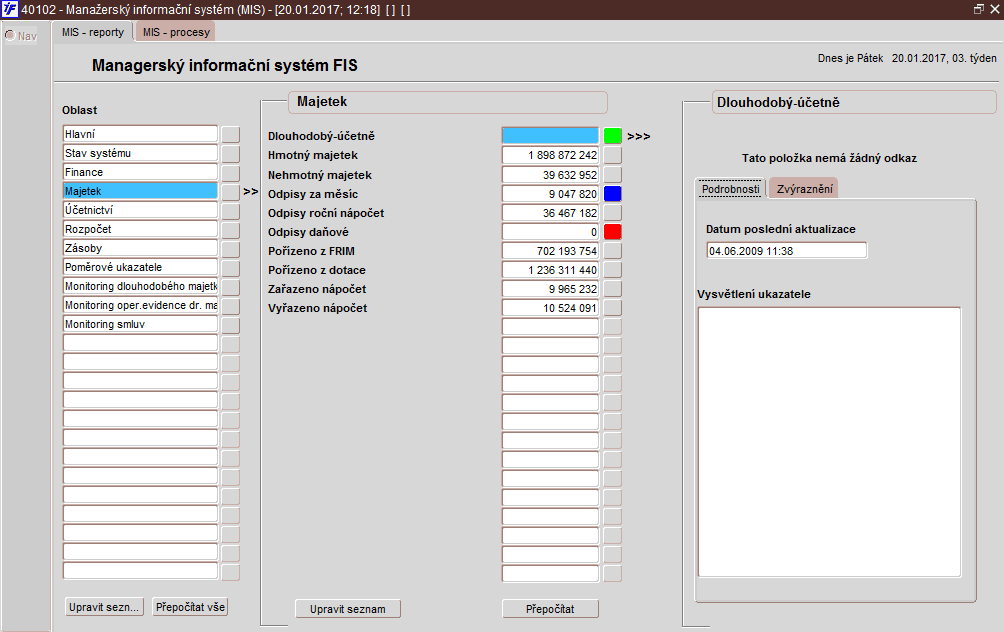This screenshot has width=1004, height=632.
Task: Select the Nav radio button
Action: point(10,36)
